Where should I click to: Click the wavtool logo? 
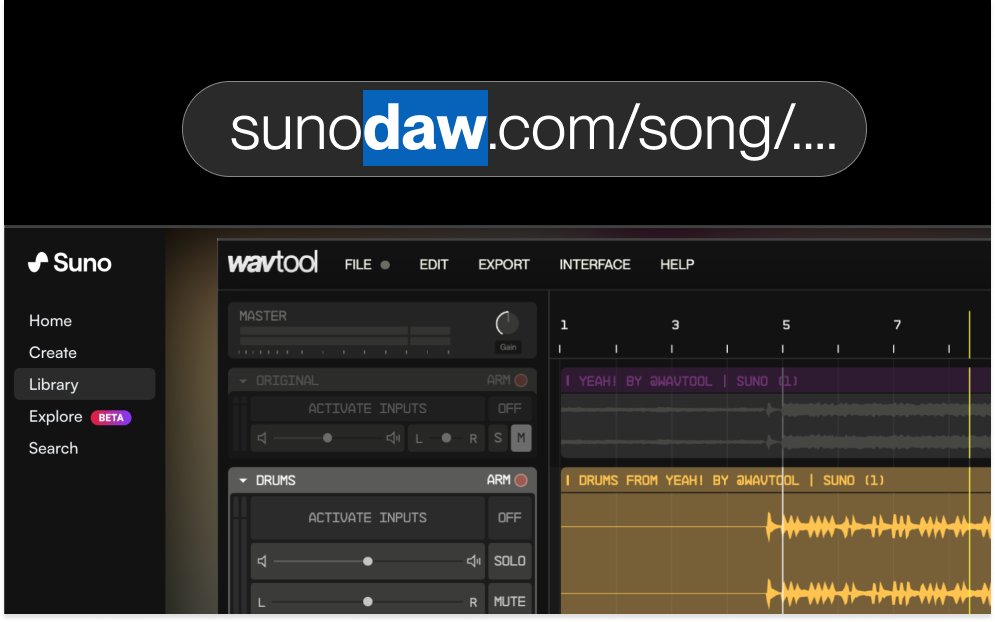273,262
